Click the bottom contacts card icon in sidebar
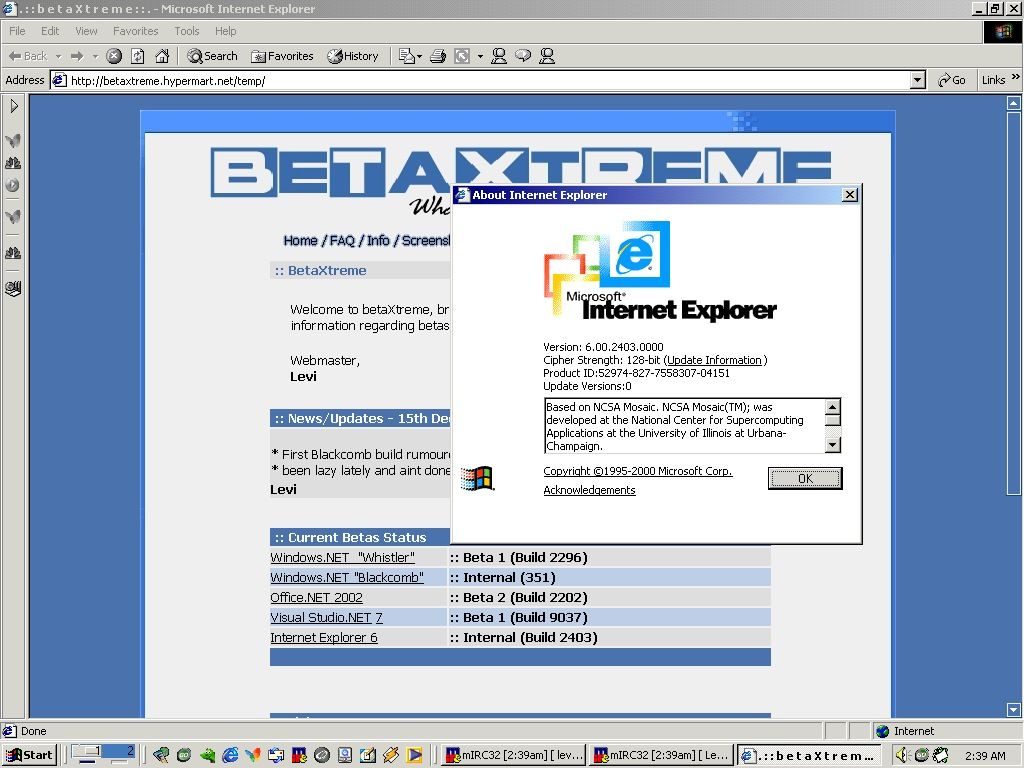1024x768 pixels. (12, 288)
